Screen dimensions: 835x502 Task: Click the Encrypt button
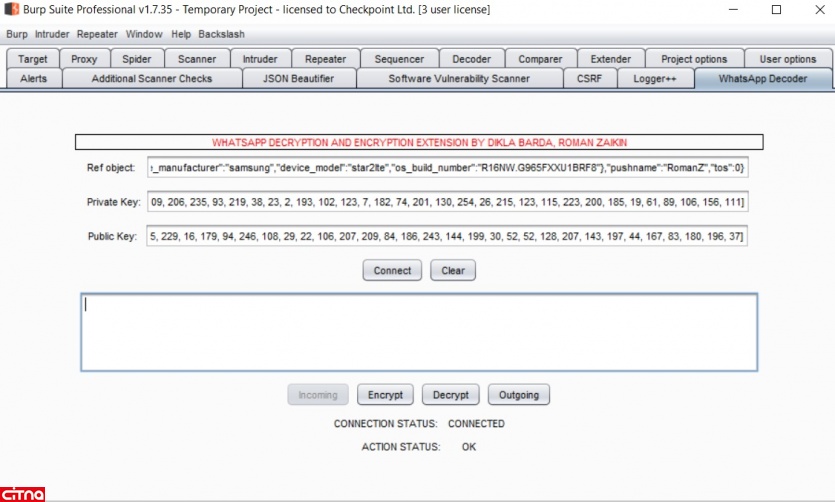pos(385,395)
